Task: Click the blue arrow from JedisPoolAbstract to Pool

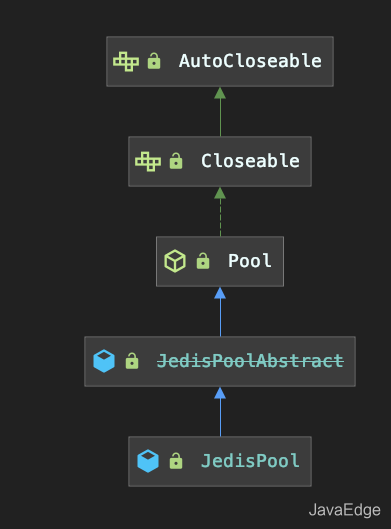Action: point(220,311)
